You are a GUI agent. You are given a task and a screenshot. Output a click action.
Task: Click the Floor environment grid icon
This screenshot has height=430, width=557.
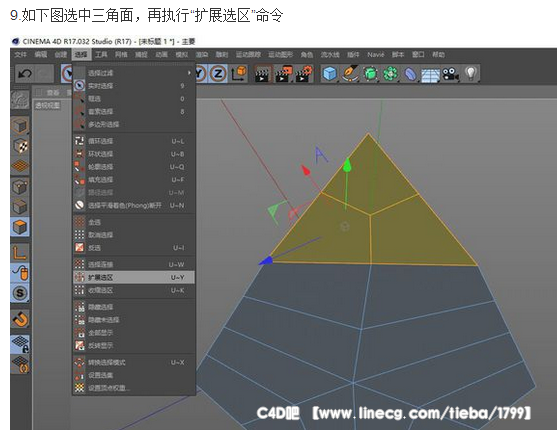430,74
